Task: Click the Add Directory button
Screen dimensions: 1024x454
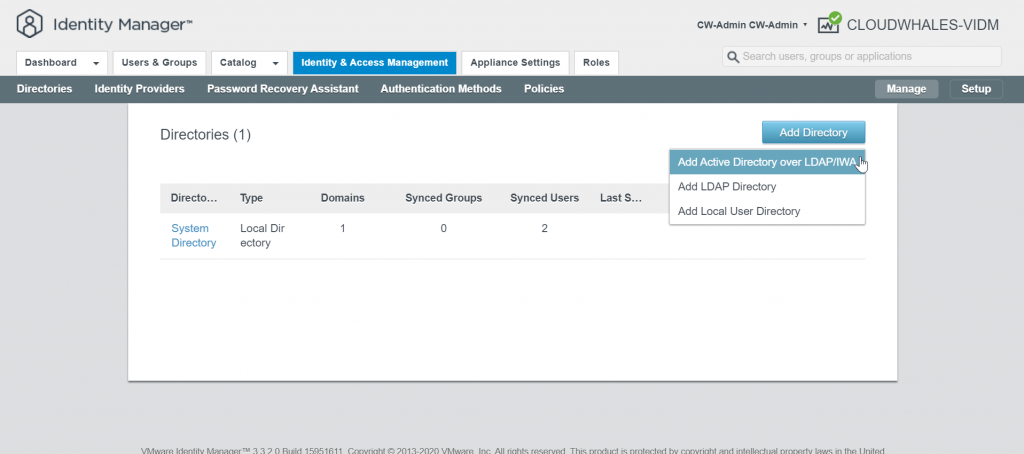Action: pyautogui.click(x=813, y=133)
